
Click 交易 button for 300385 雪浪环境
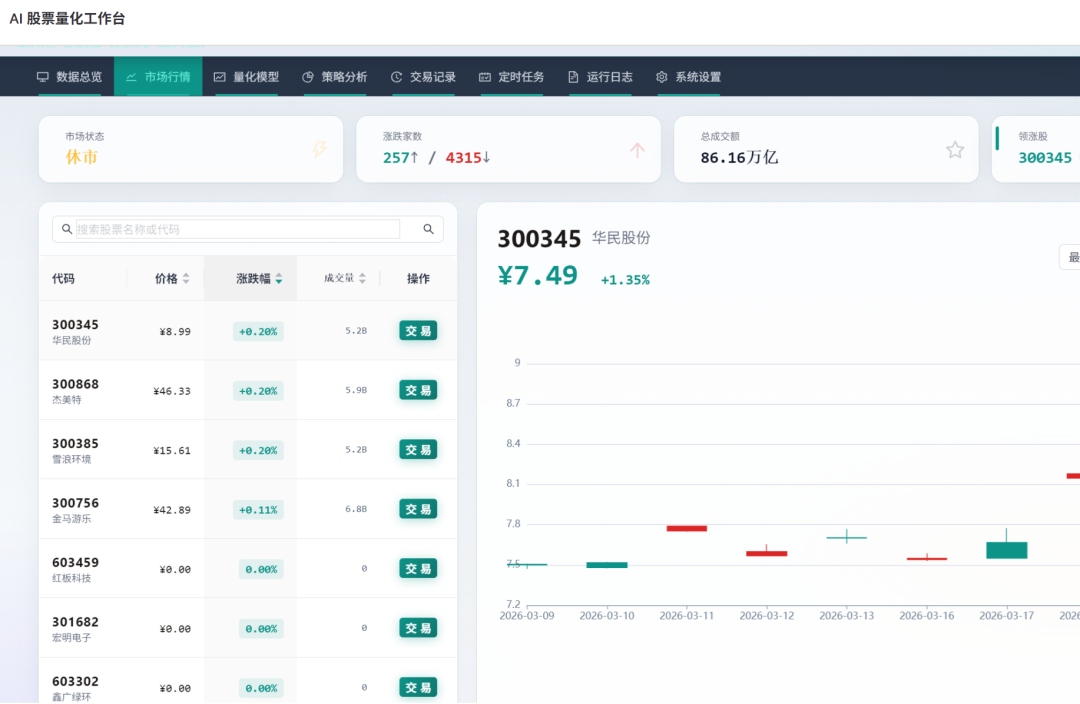pos(418,450)
